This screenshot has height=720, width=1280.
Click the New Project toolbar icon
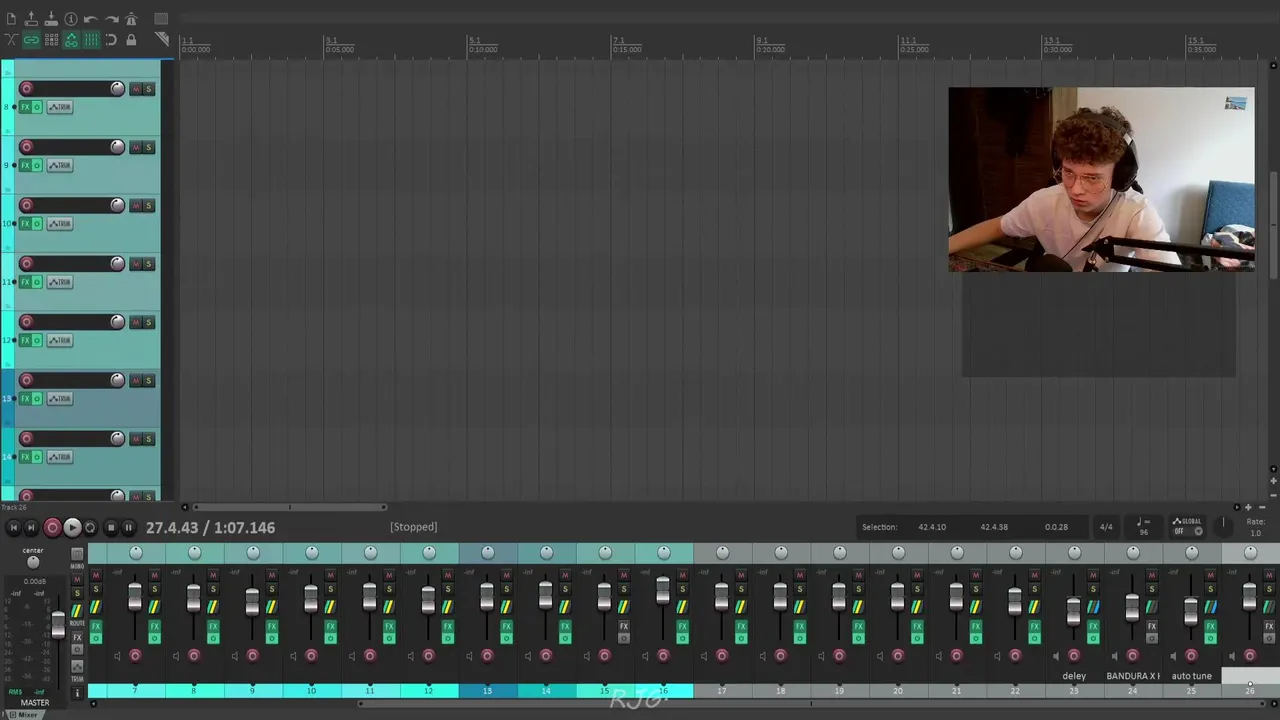(11, 19)
